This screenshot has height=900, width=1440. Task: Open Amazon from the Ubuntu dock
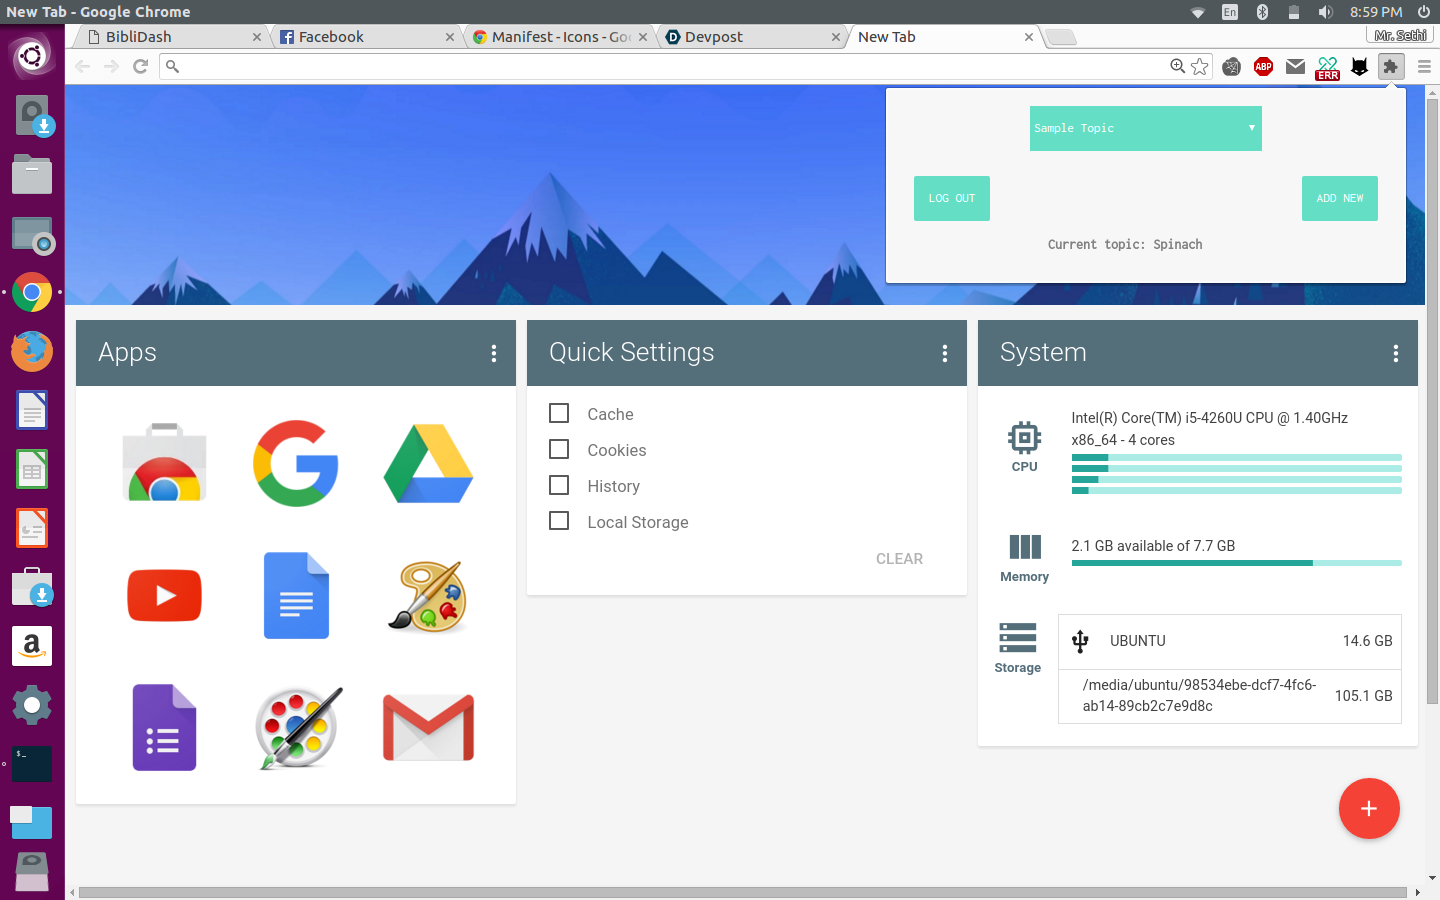point(32,646)
